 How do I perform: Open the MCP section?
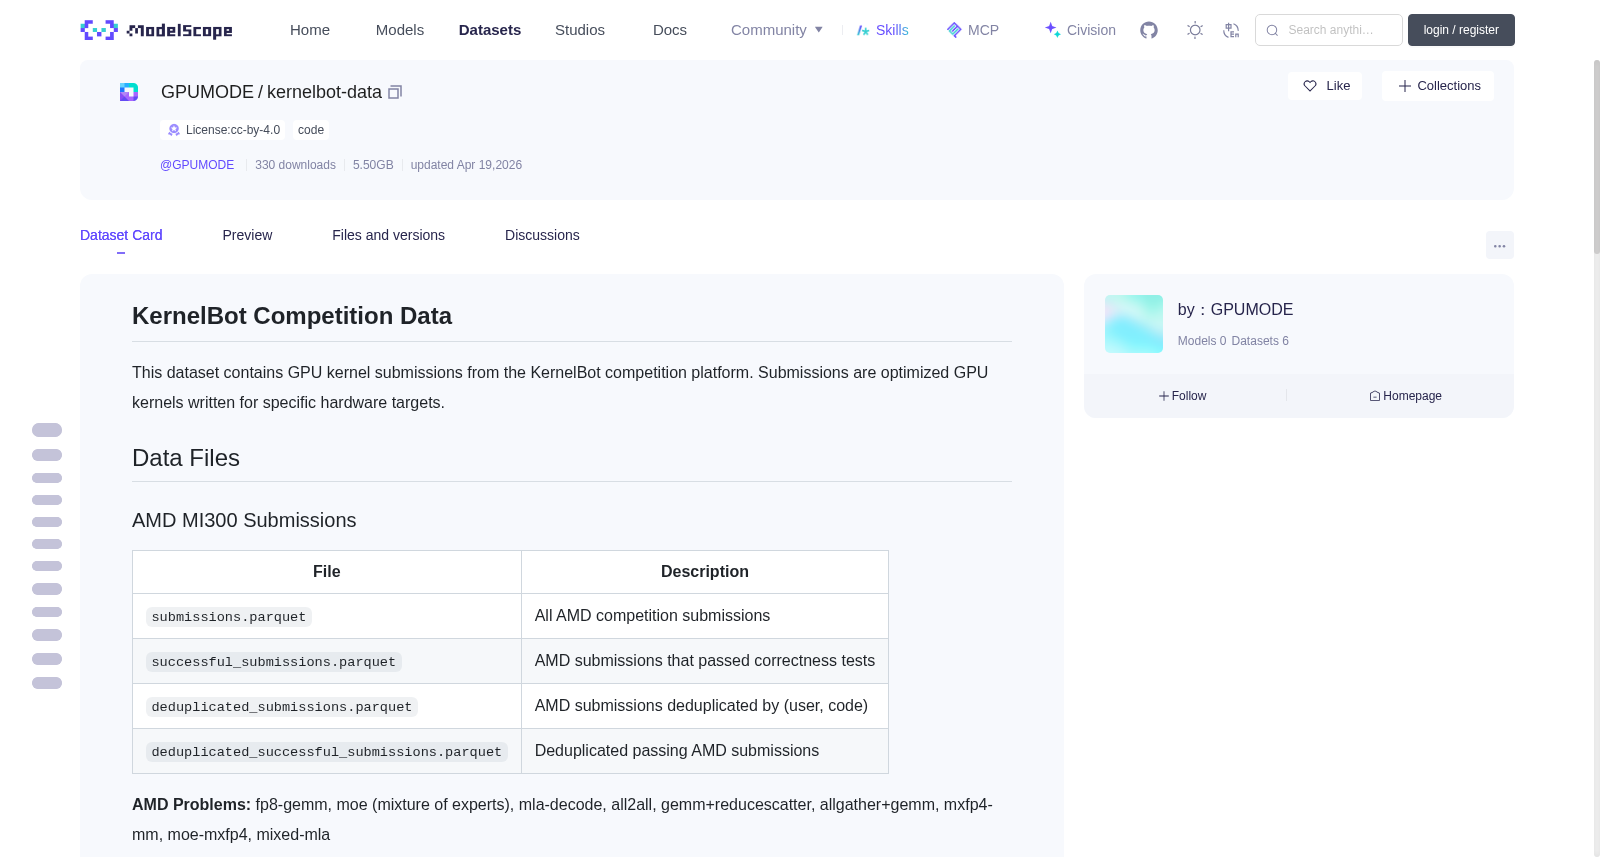(973, 30)
